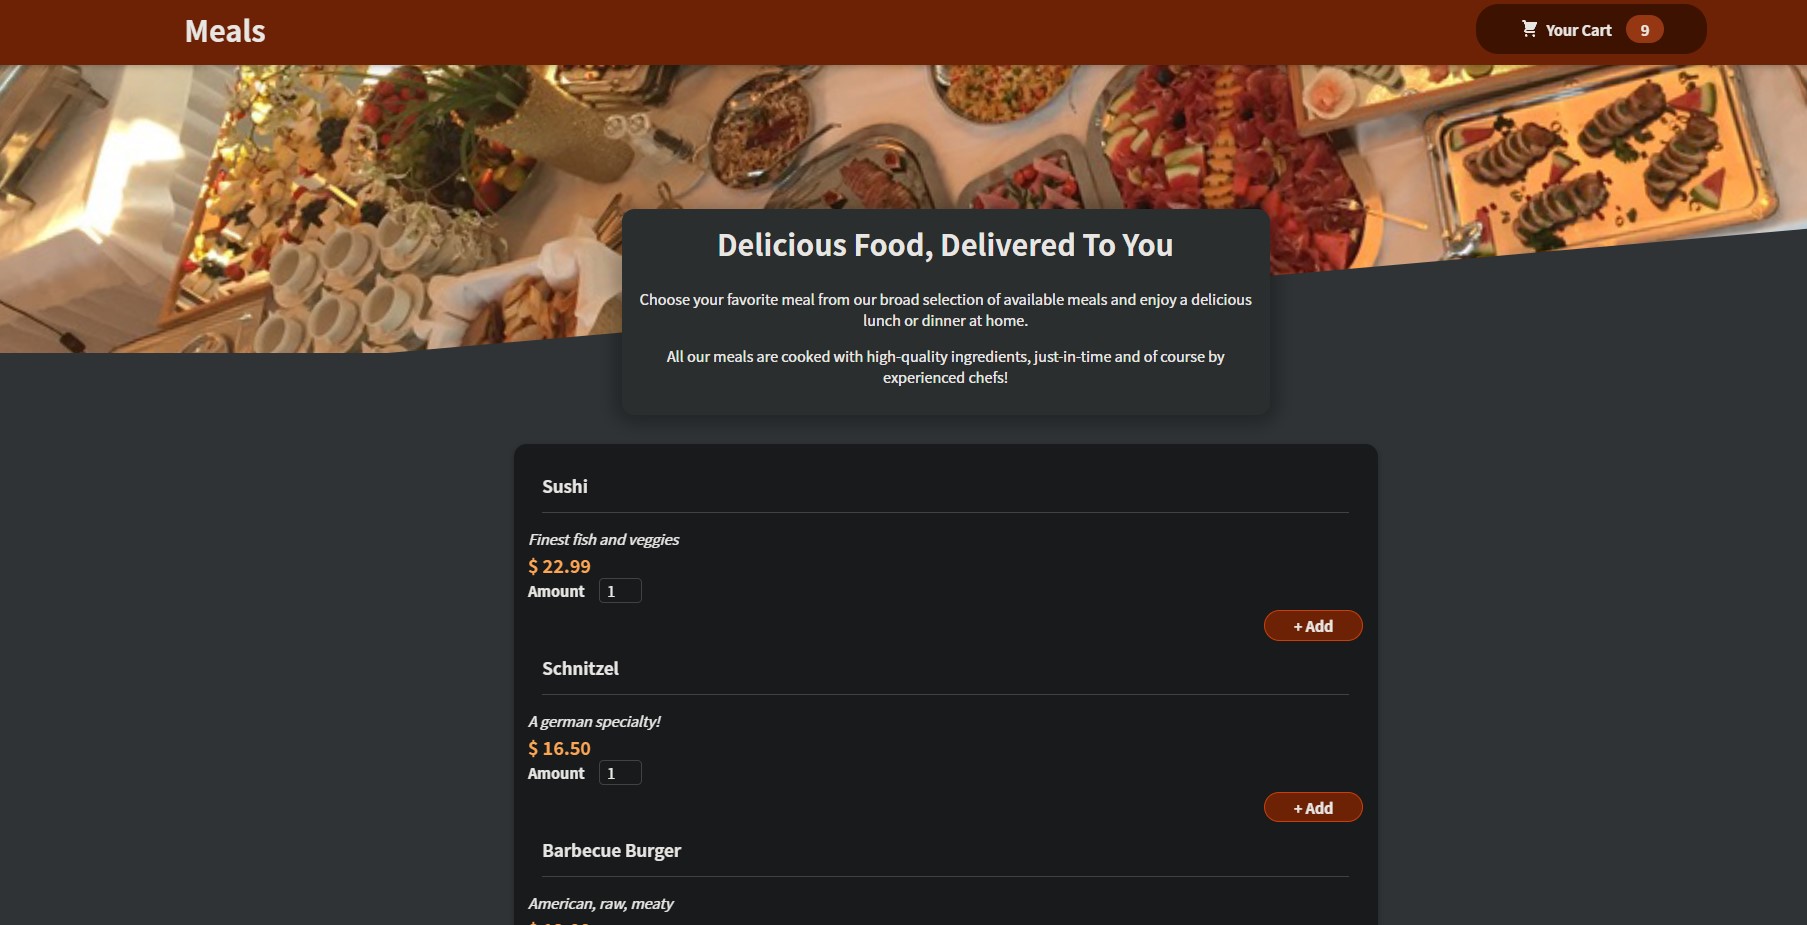Select the Sushi amount input field
1807x925 pixels.
[x=618, y=590]
